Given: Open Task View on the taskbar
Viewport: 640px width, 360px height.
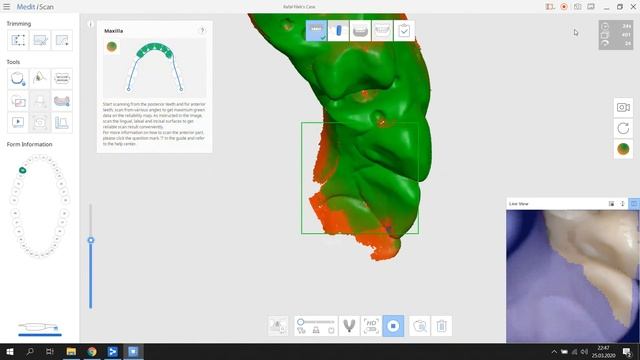Looking at the screenshot, I should pos(50,351).
